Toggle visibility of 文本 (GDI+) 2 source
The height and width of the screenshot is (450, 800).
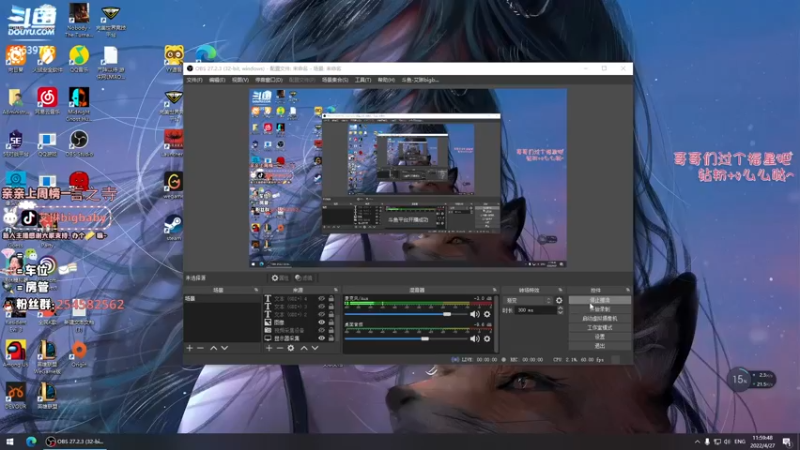pos(321,314)
